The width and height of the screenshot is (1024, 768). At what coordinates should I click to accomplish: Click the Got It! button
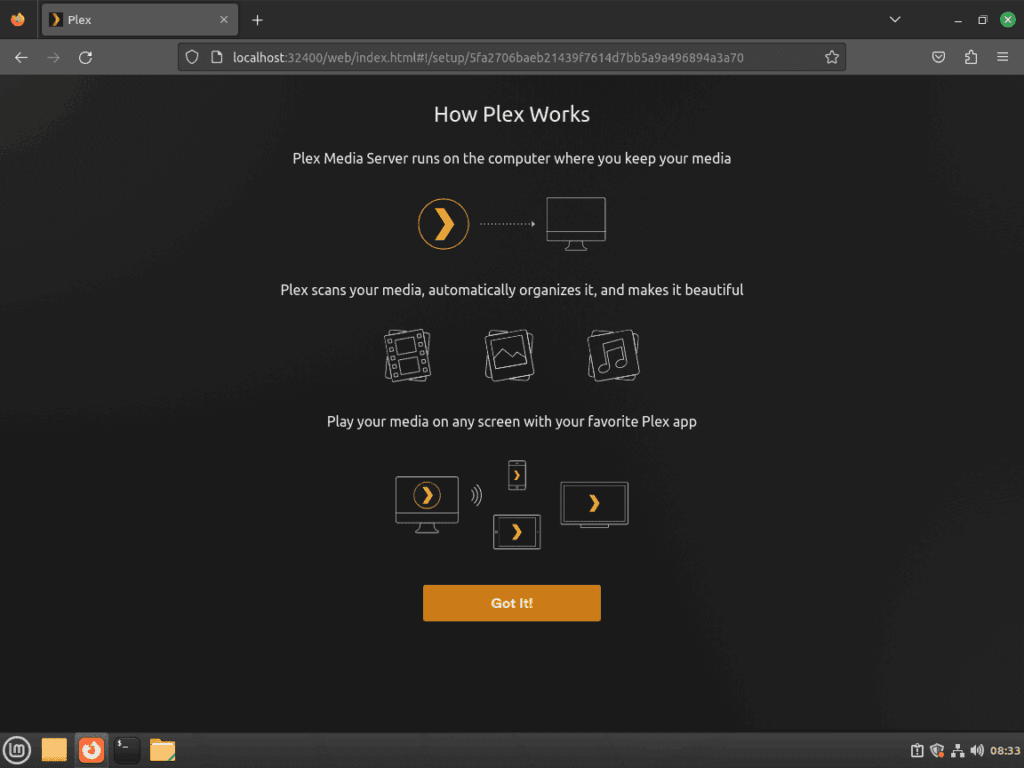511,602
